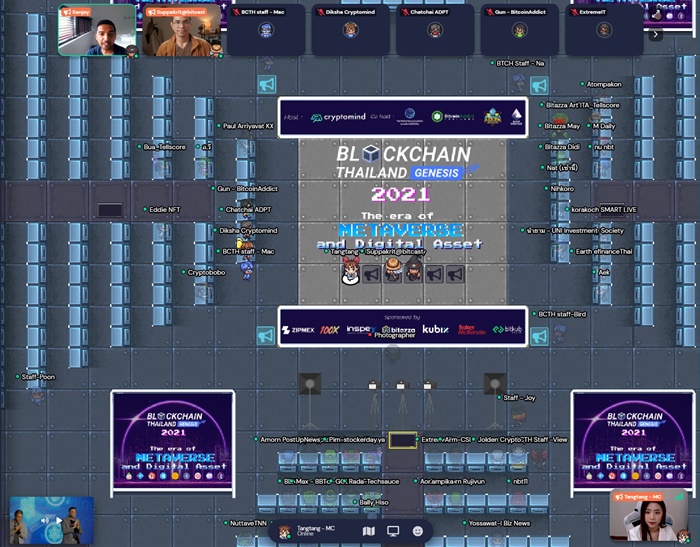Click the 'Nihkoro' name label
700x547 pixels.
(562, 188)
